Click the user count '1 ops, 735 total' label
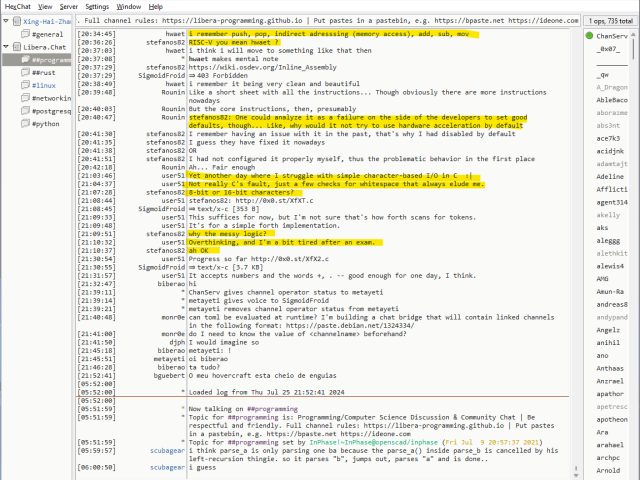Image resolution: width=640 pixels, height=480 pixels. click(607, 20)
